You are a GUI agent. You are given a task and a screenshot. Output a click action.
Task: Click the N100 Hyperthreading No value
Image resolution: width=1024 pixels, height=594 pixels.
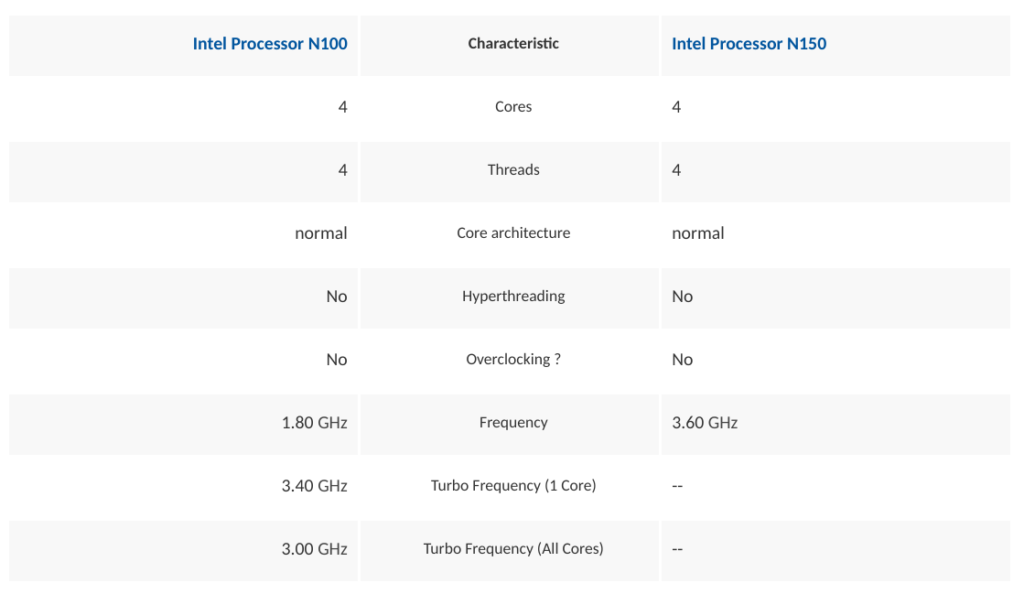tap(337, 296)
